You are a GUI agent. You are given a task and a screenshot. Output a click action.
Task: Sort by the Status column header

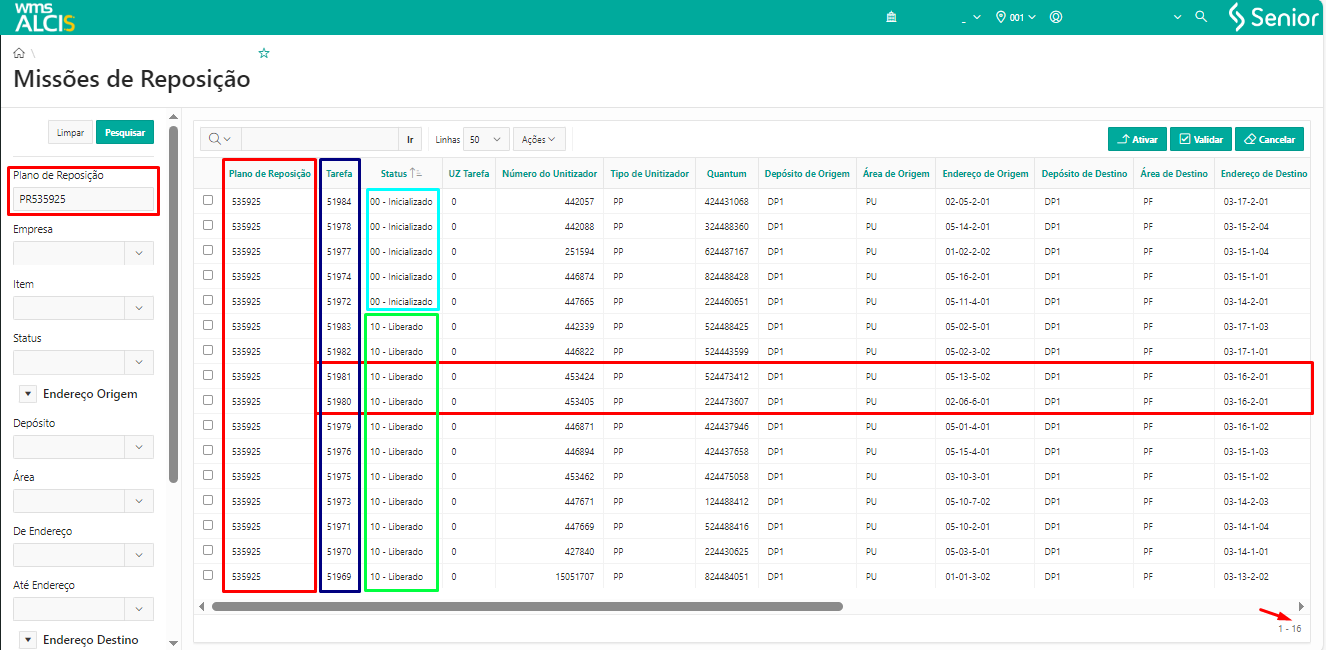coord(394,174)
